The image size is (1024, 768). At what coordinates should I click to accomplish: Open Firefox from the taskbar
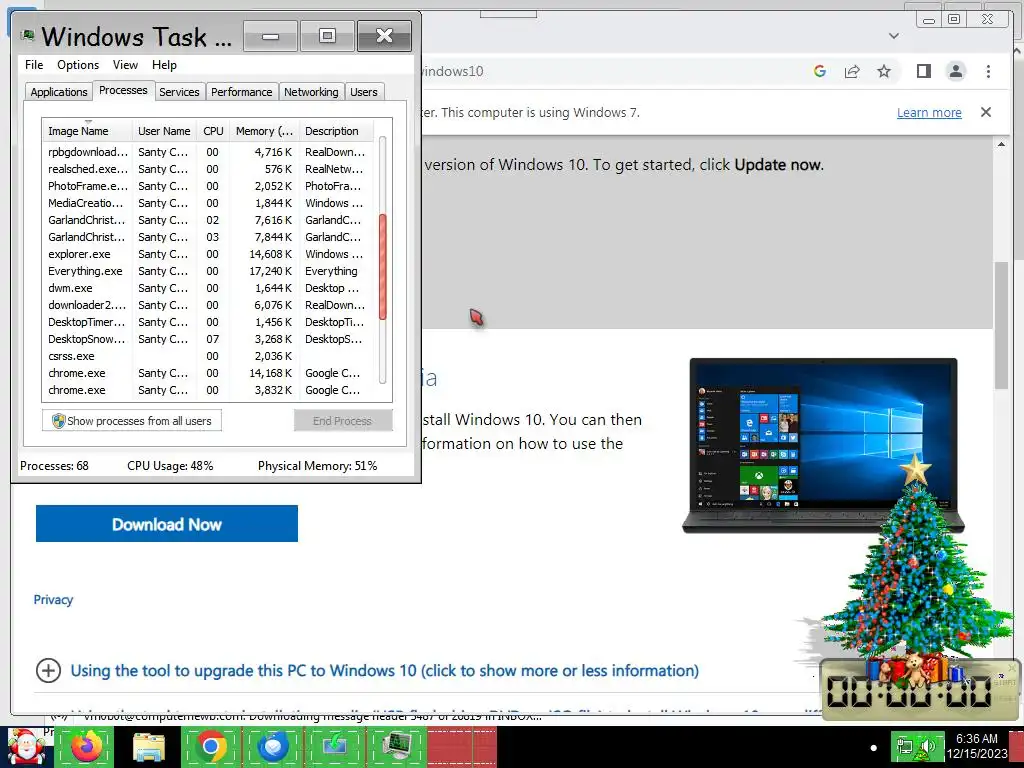point(87,746)
